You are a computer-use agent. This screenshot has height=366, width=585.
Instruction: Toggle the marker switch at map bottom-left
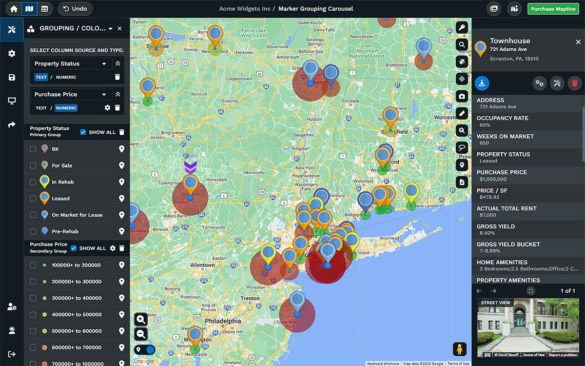pos(146,350)
